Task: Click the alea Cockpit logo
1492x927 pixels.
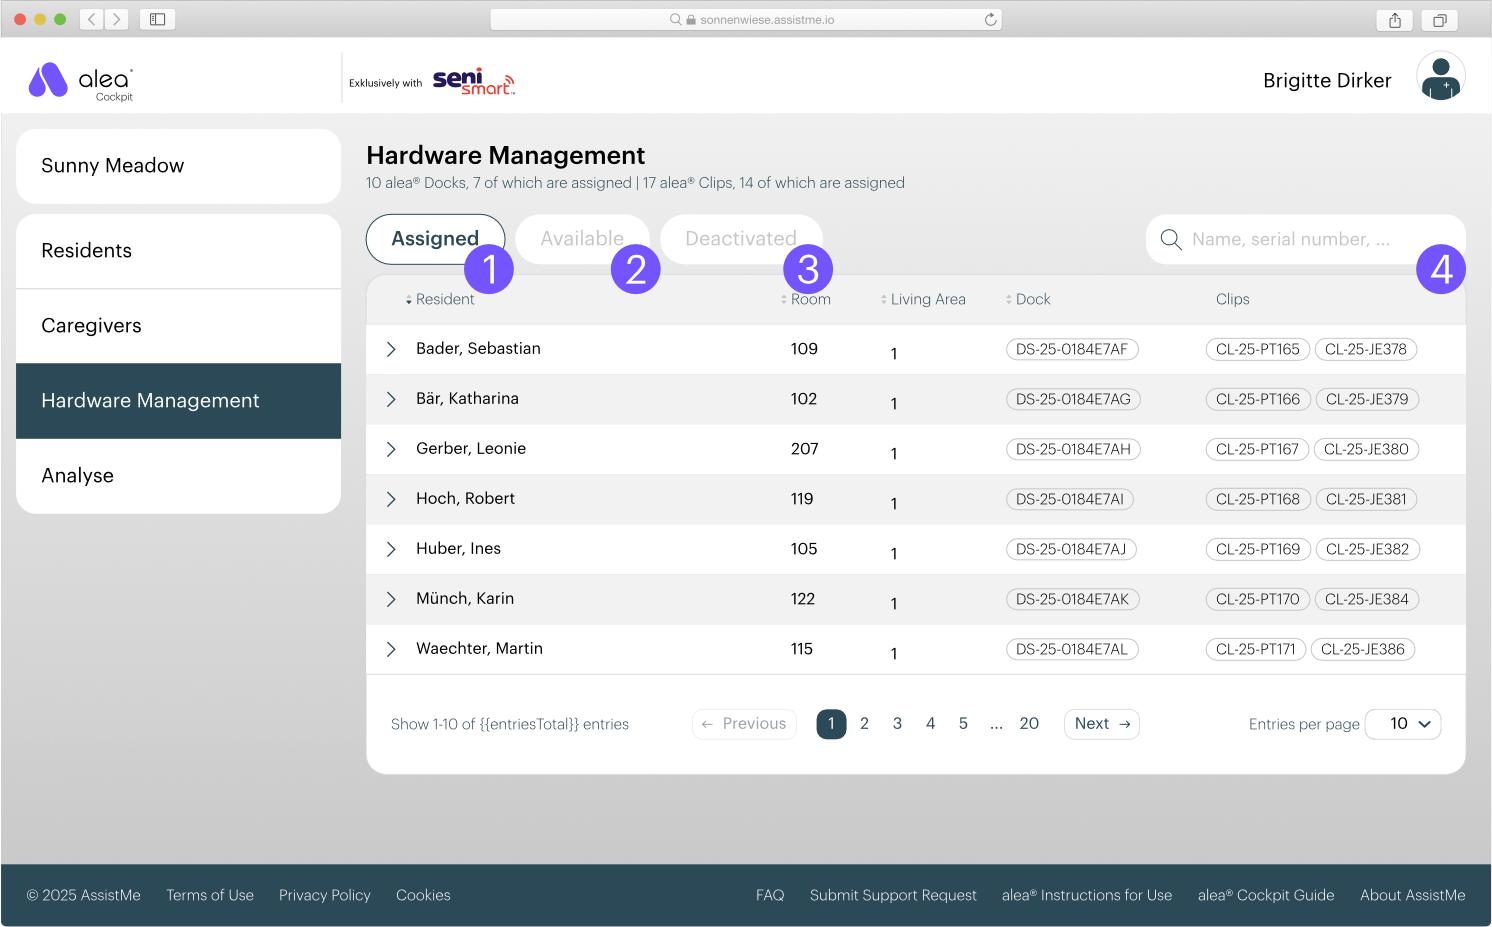Action: pyautogui.click(x=80, y=80)
